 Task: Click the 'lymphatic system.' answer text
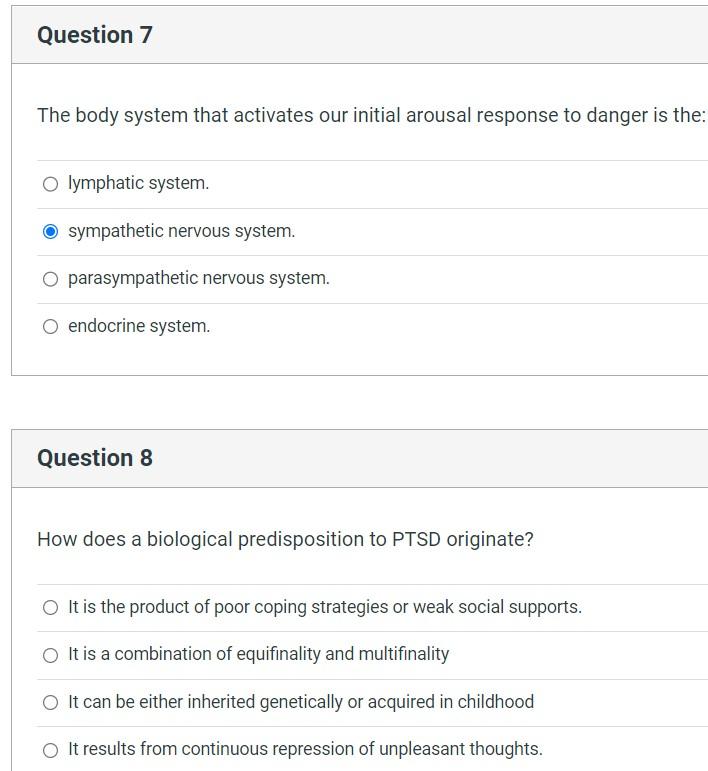click(139, 183)
